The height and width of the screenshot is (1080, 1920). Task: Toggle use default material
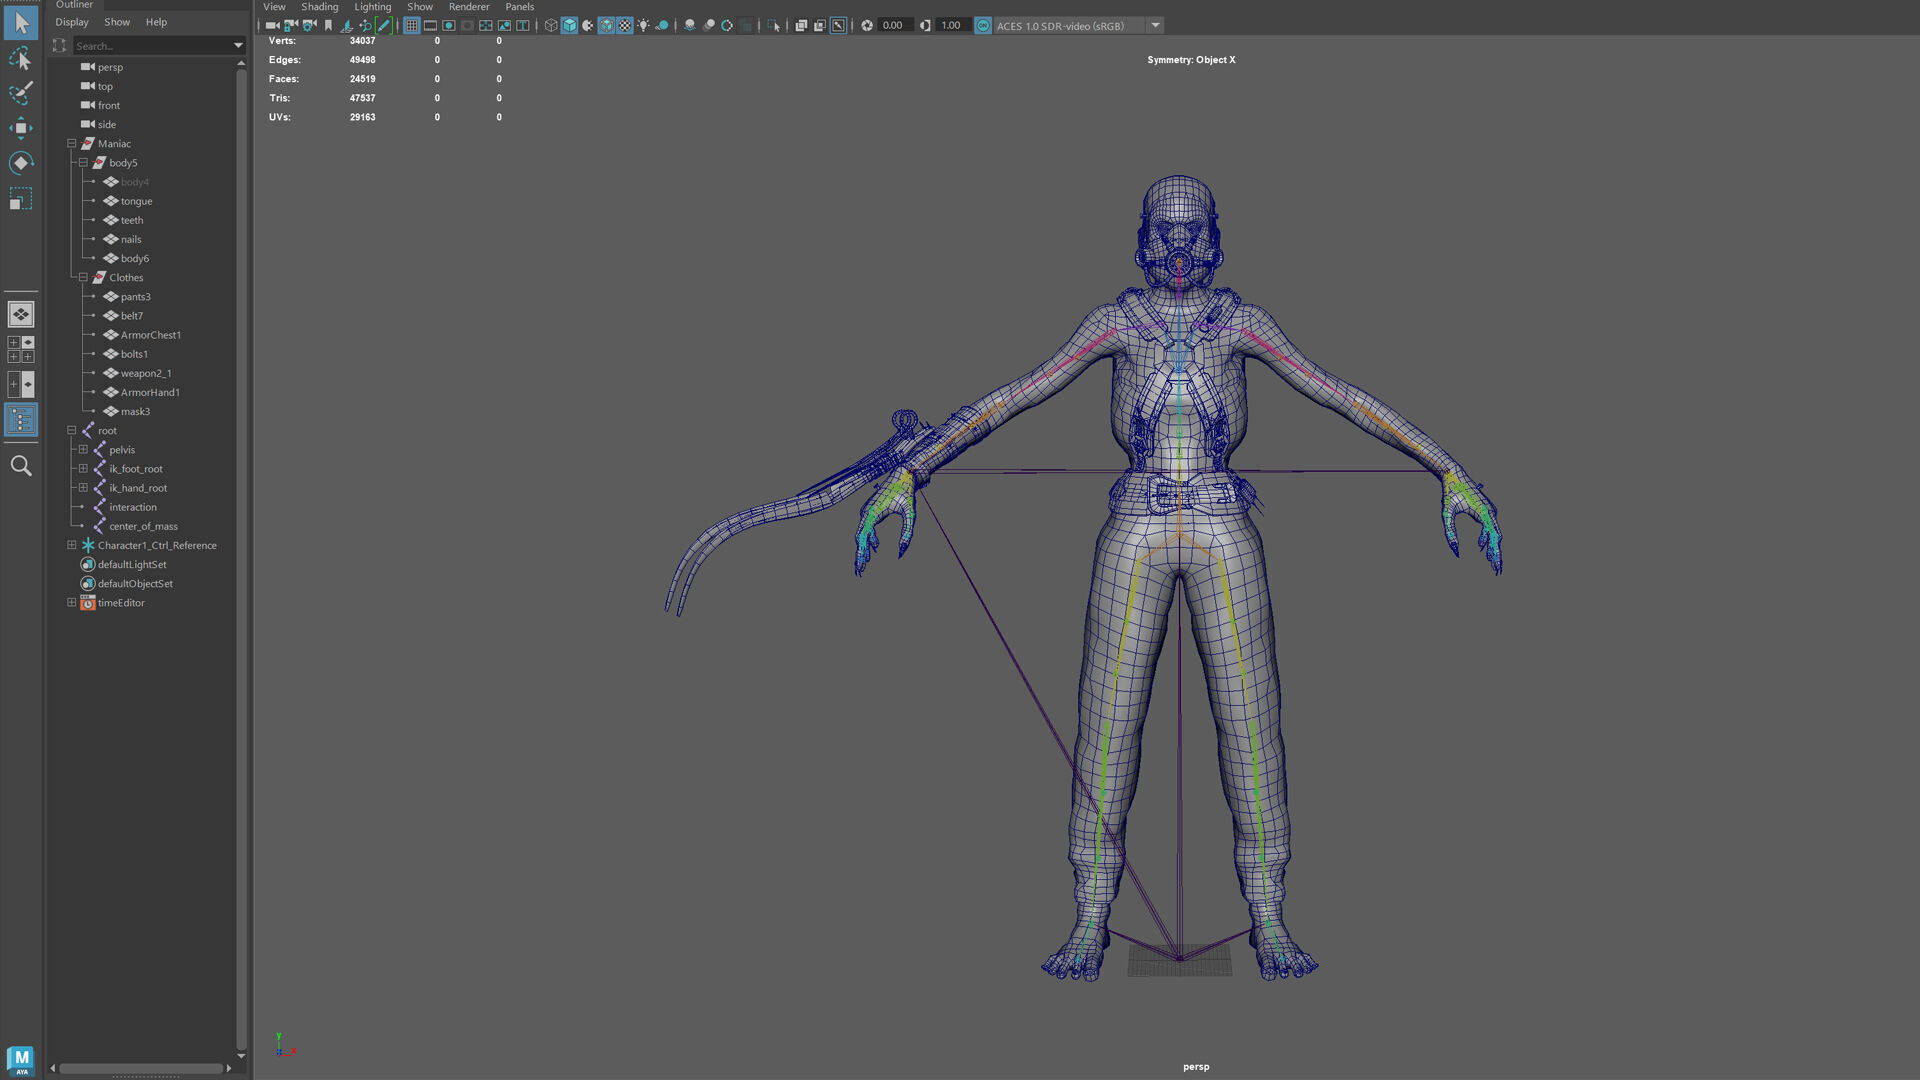pos(588,25)
